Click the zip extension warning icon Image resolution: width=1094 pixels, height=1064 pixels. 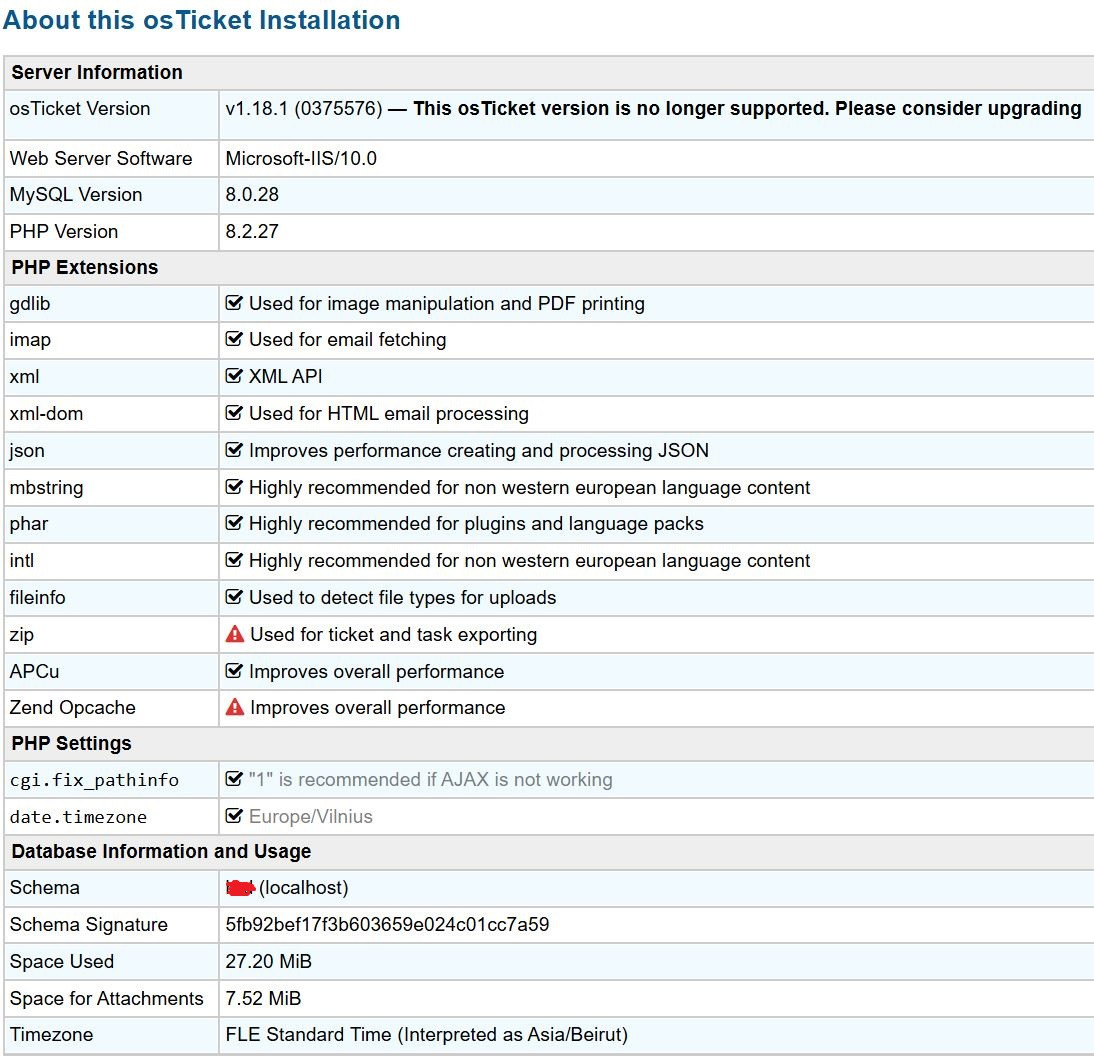point(235,634)
